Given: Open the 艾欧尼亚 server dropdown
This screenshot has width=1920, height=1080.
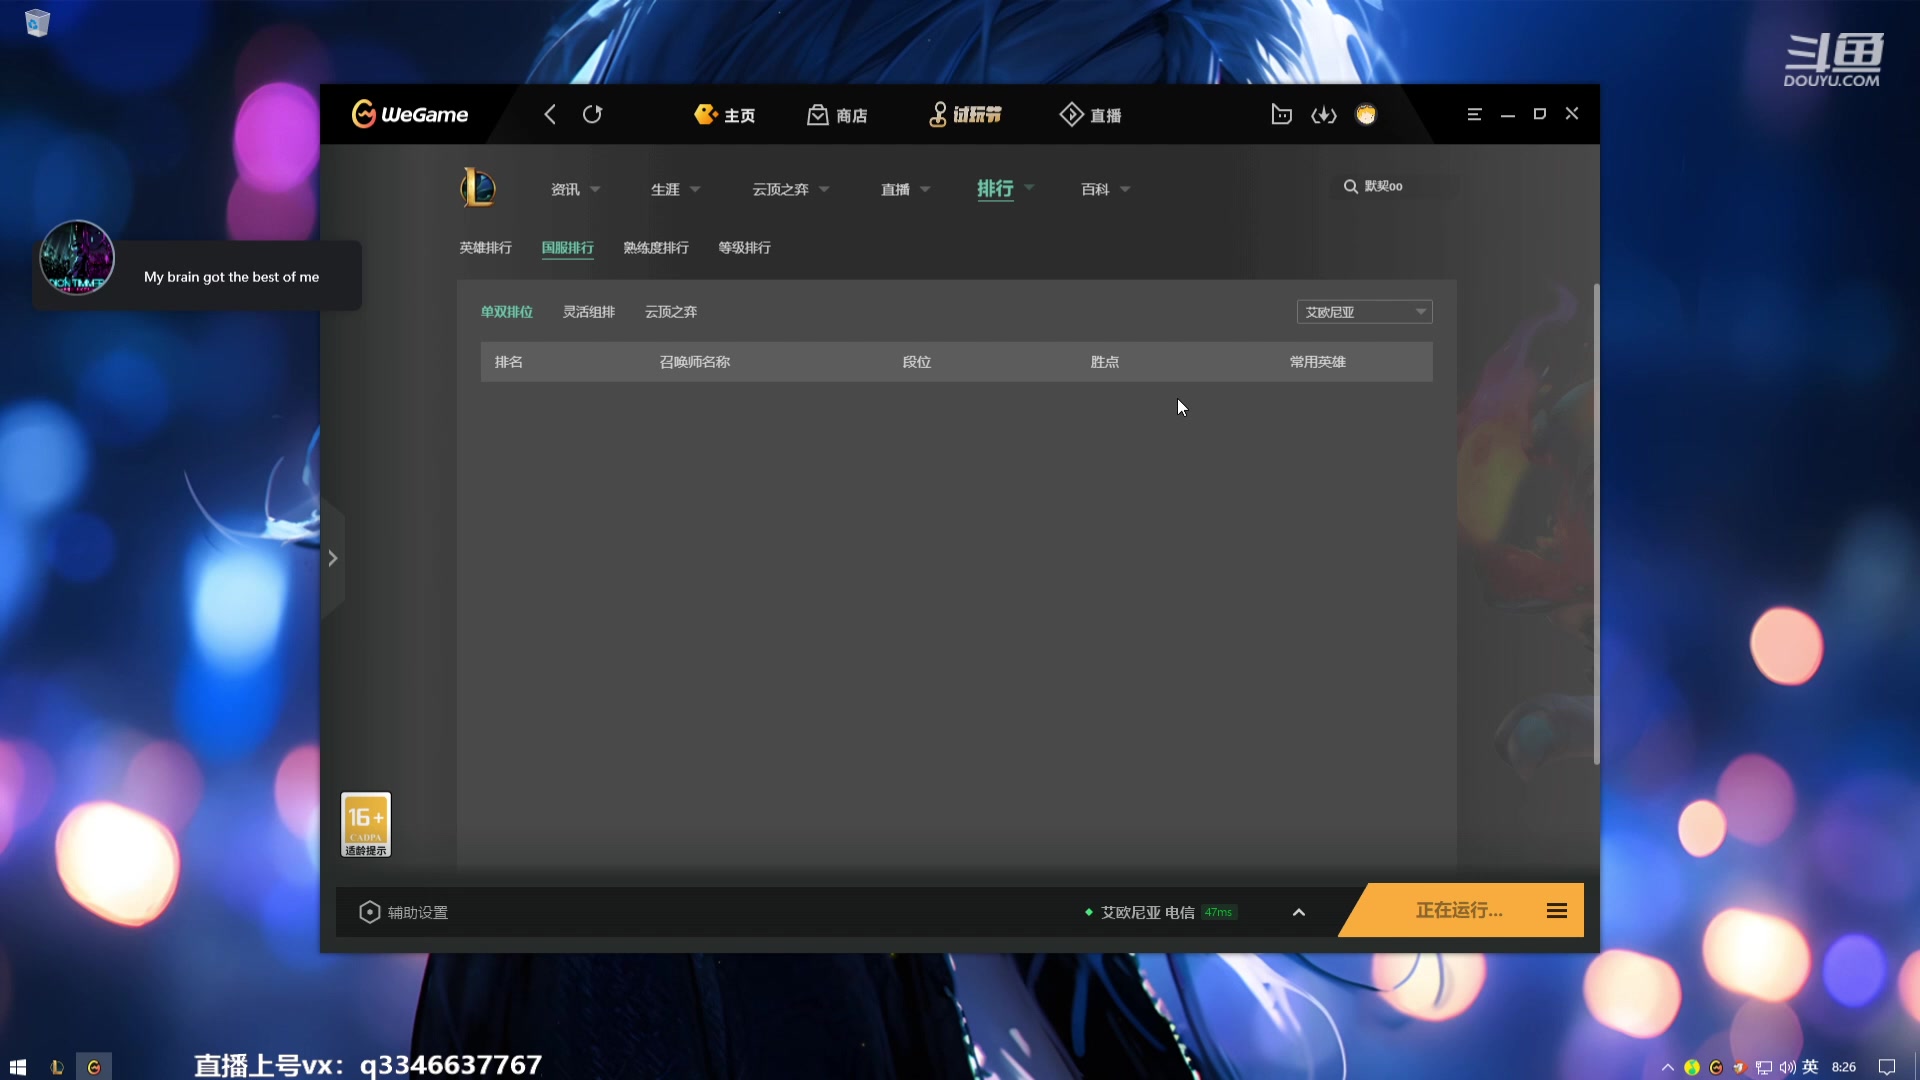Looking at the screenshot, I should [1364, 312].
